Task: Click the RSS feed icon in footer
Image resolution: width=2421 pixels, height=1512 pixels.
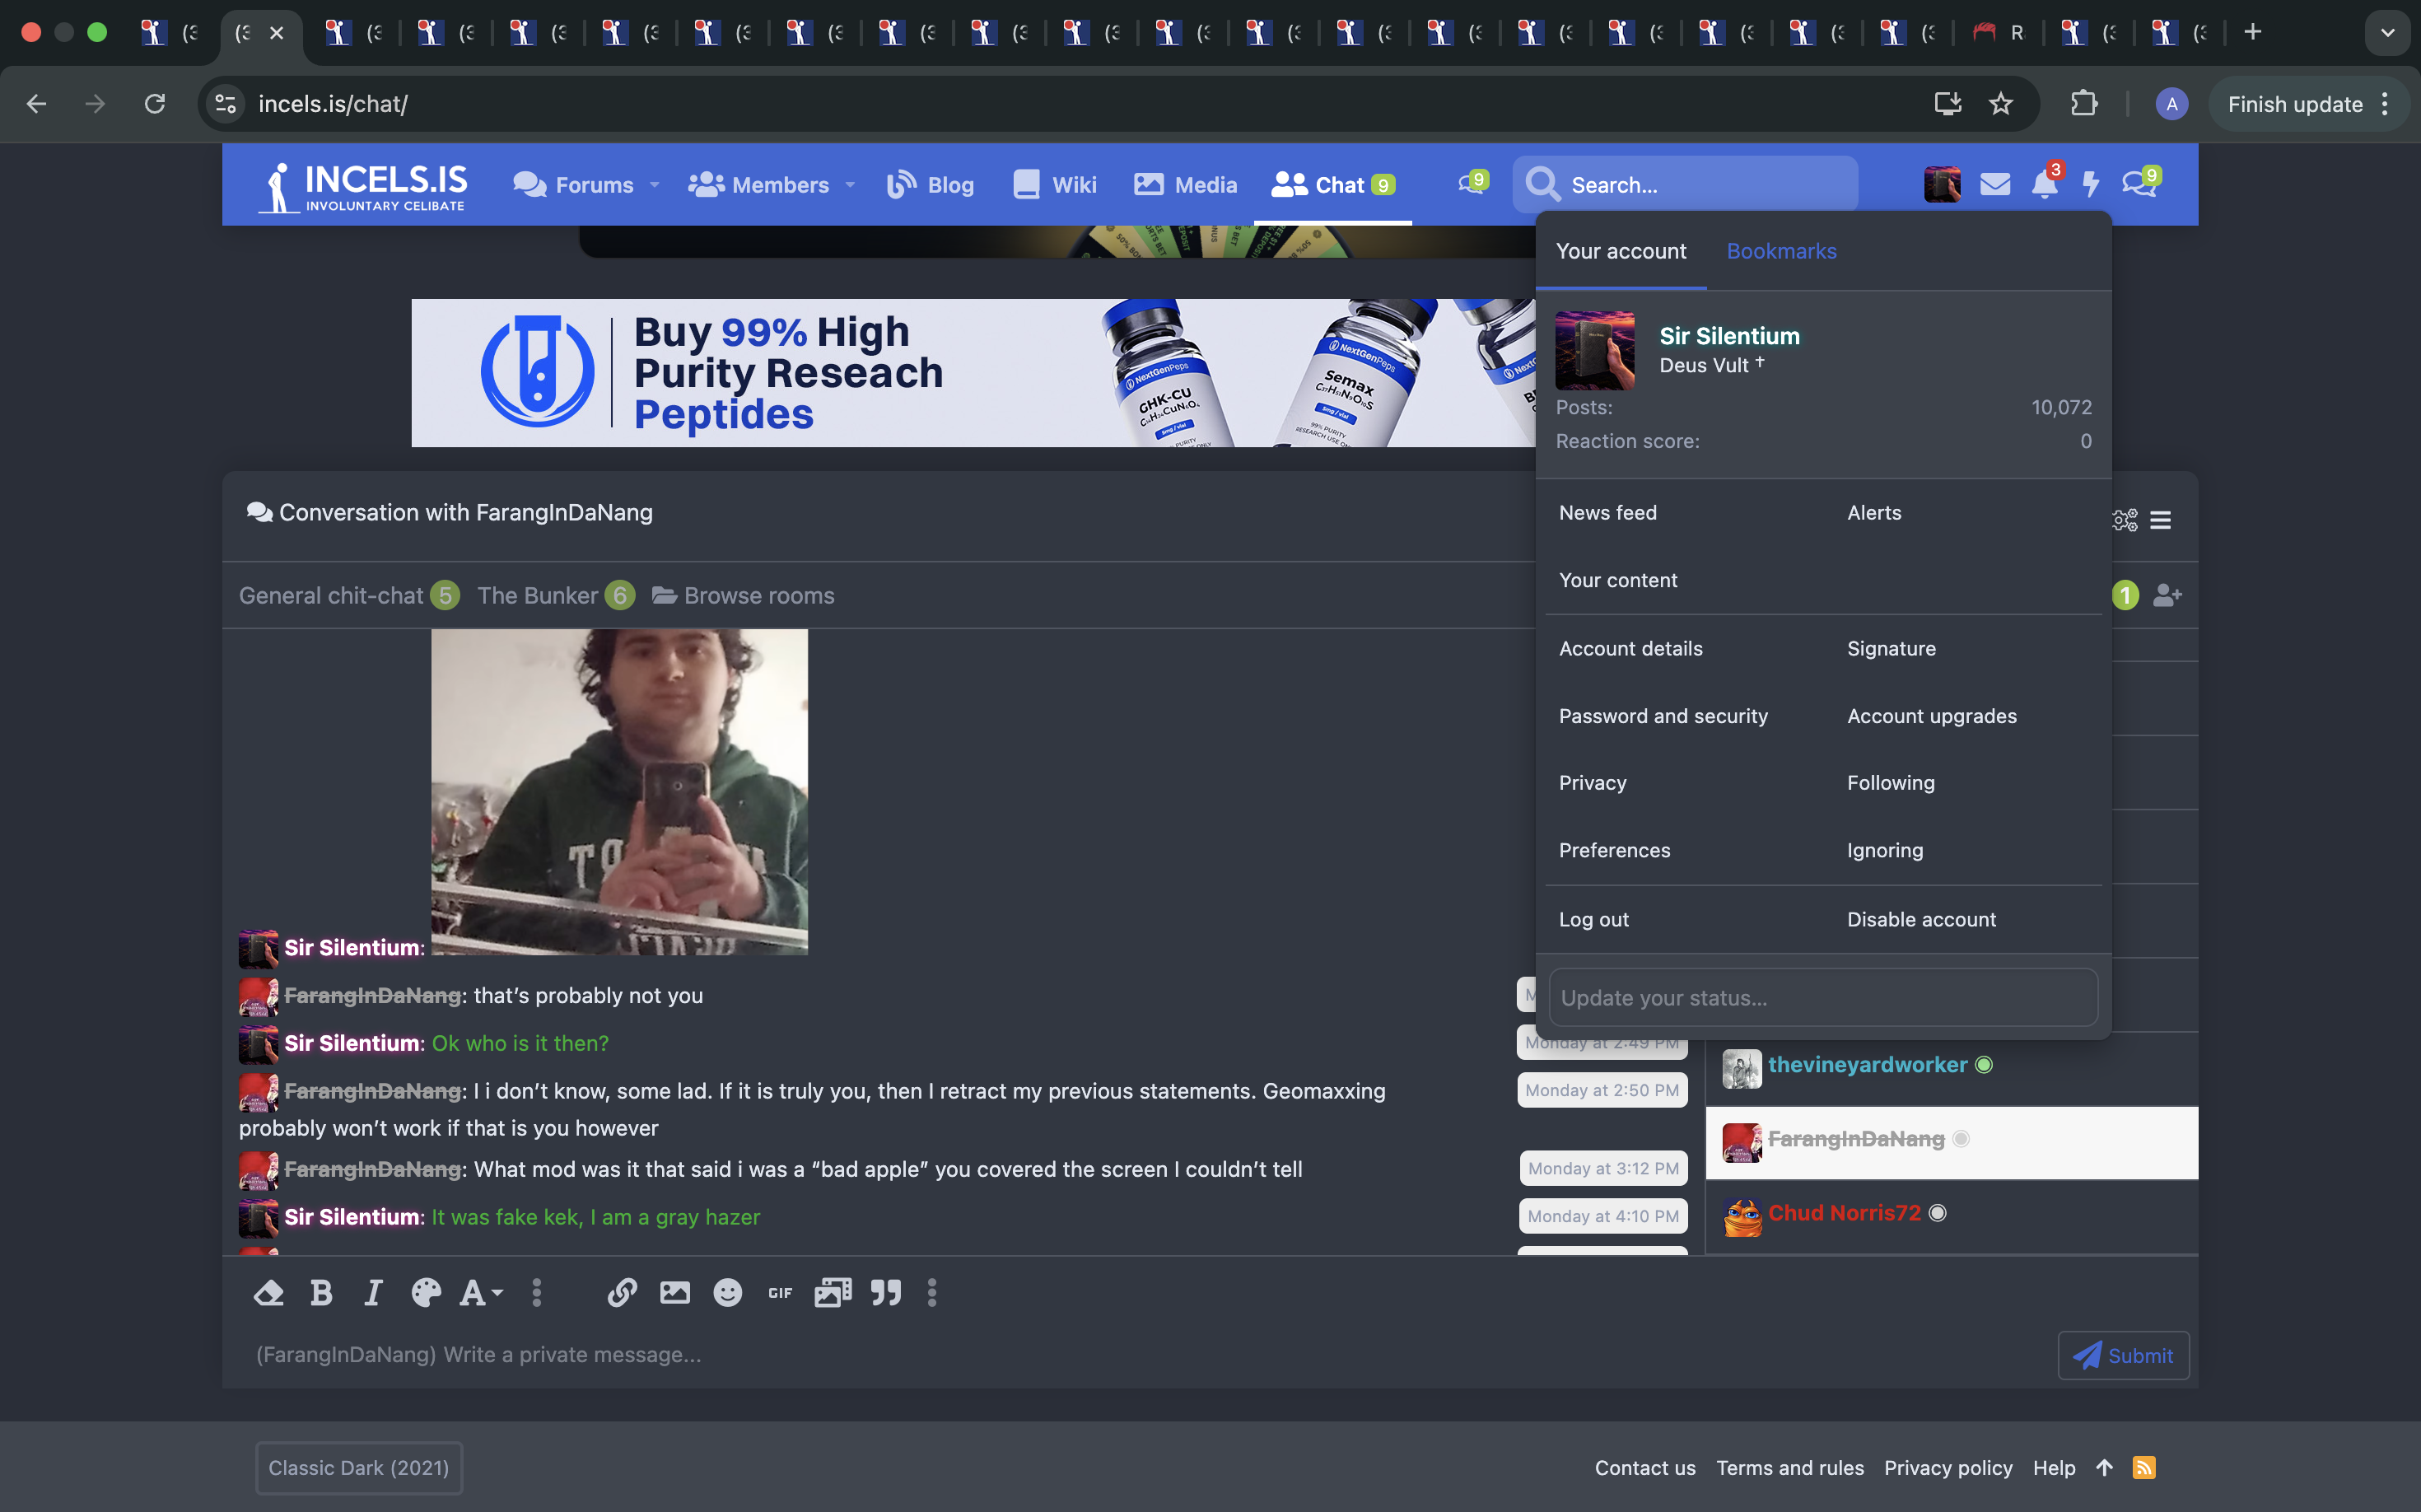Action: 2144,1467
